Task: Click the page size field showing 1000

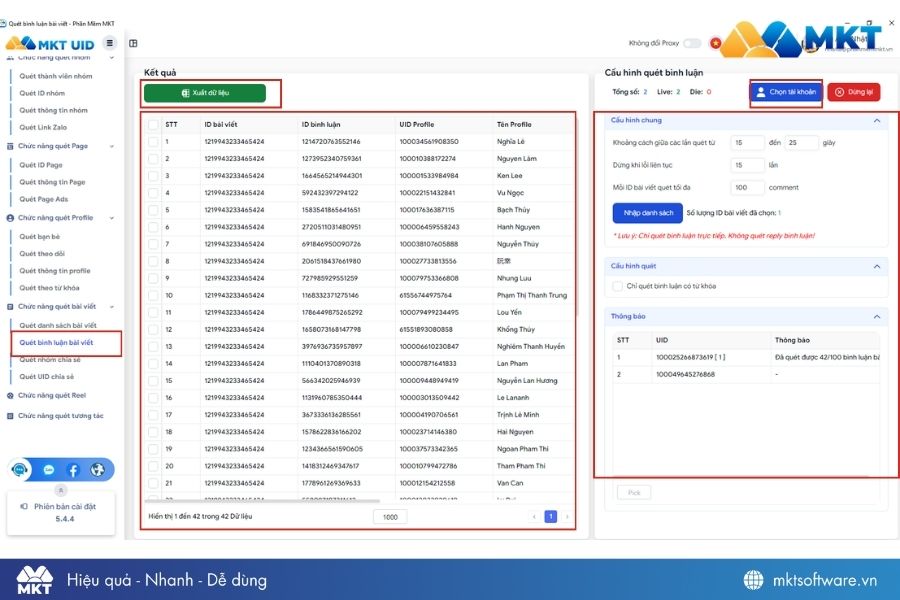Action: (x=389, y=517)
